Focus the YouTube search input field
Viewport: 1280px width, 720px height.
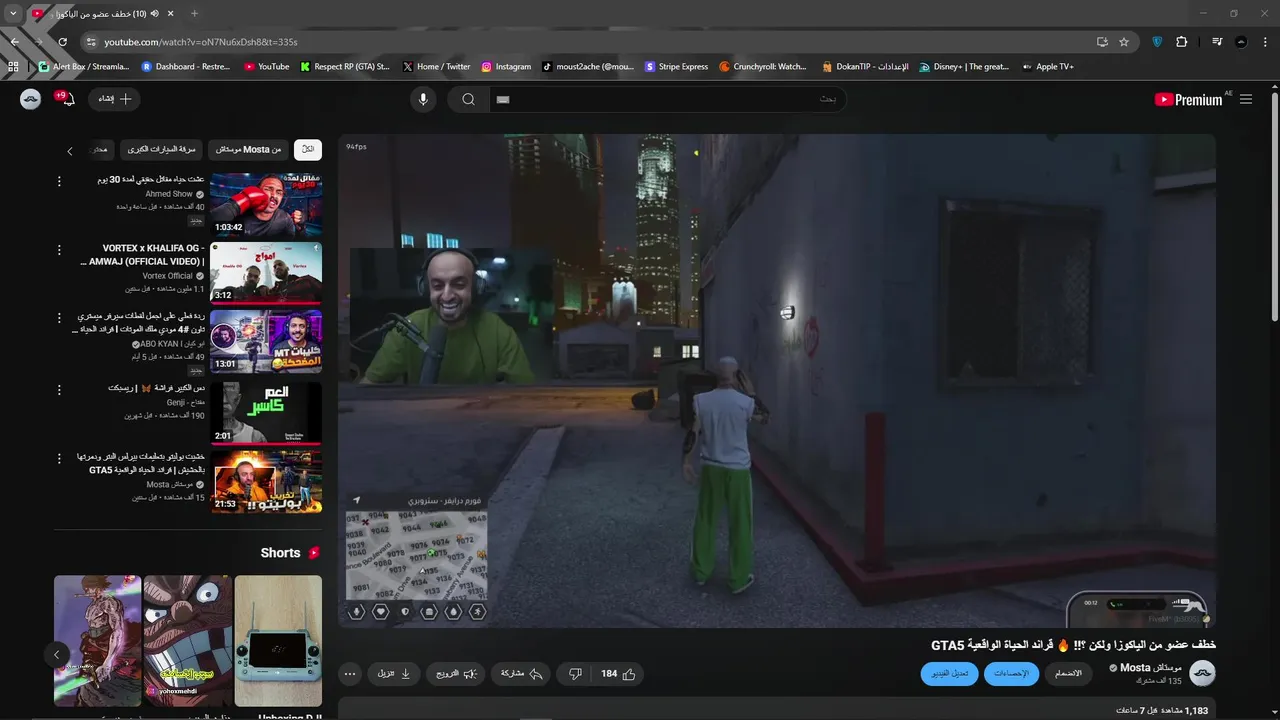[667, 99]
